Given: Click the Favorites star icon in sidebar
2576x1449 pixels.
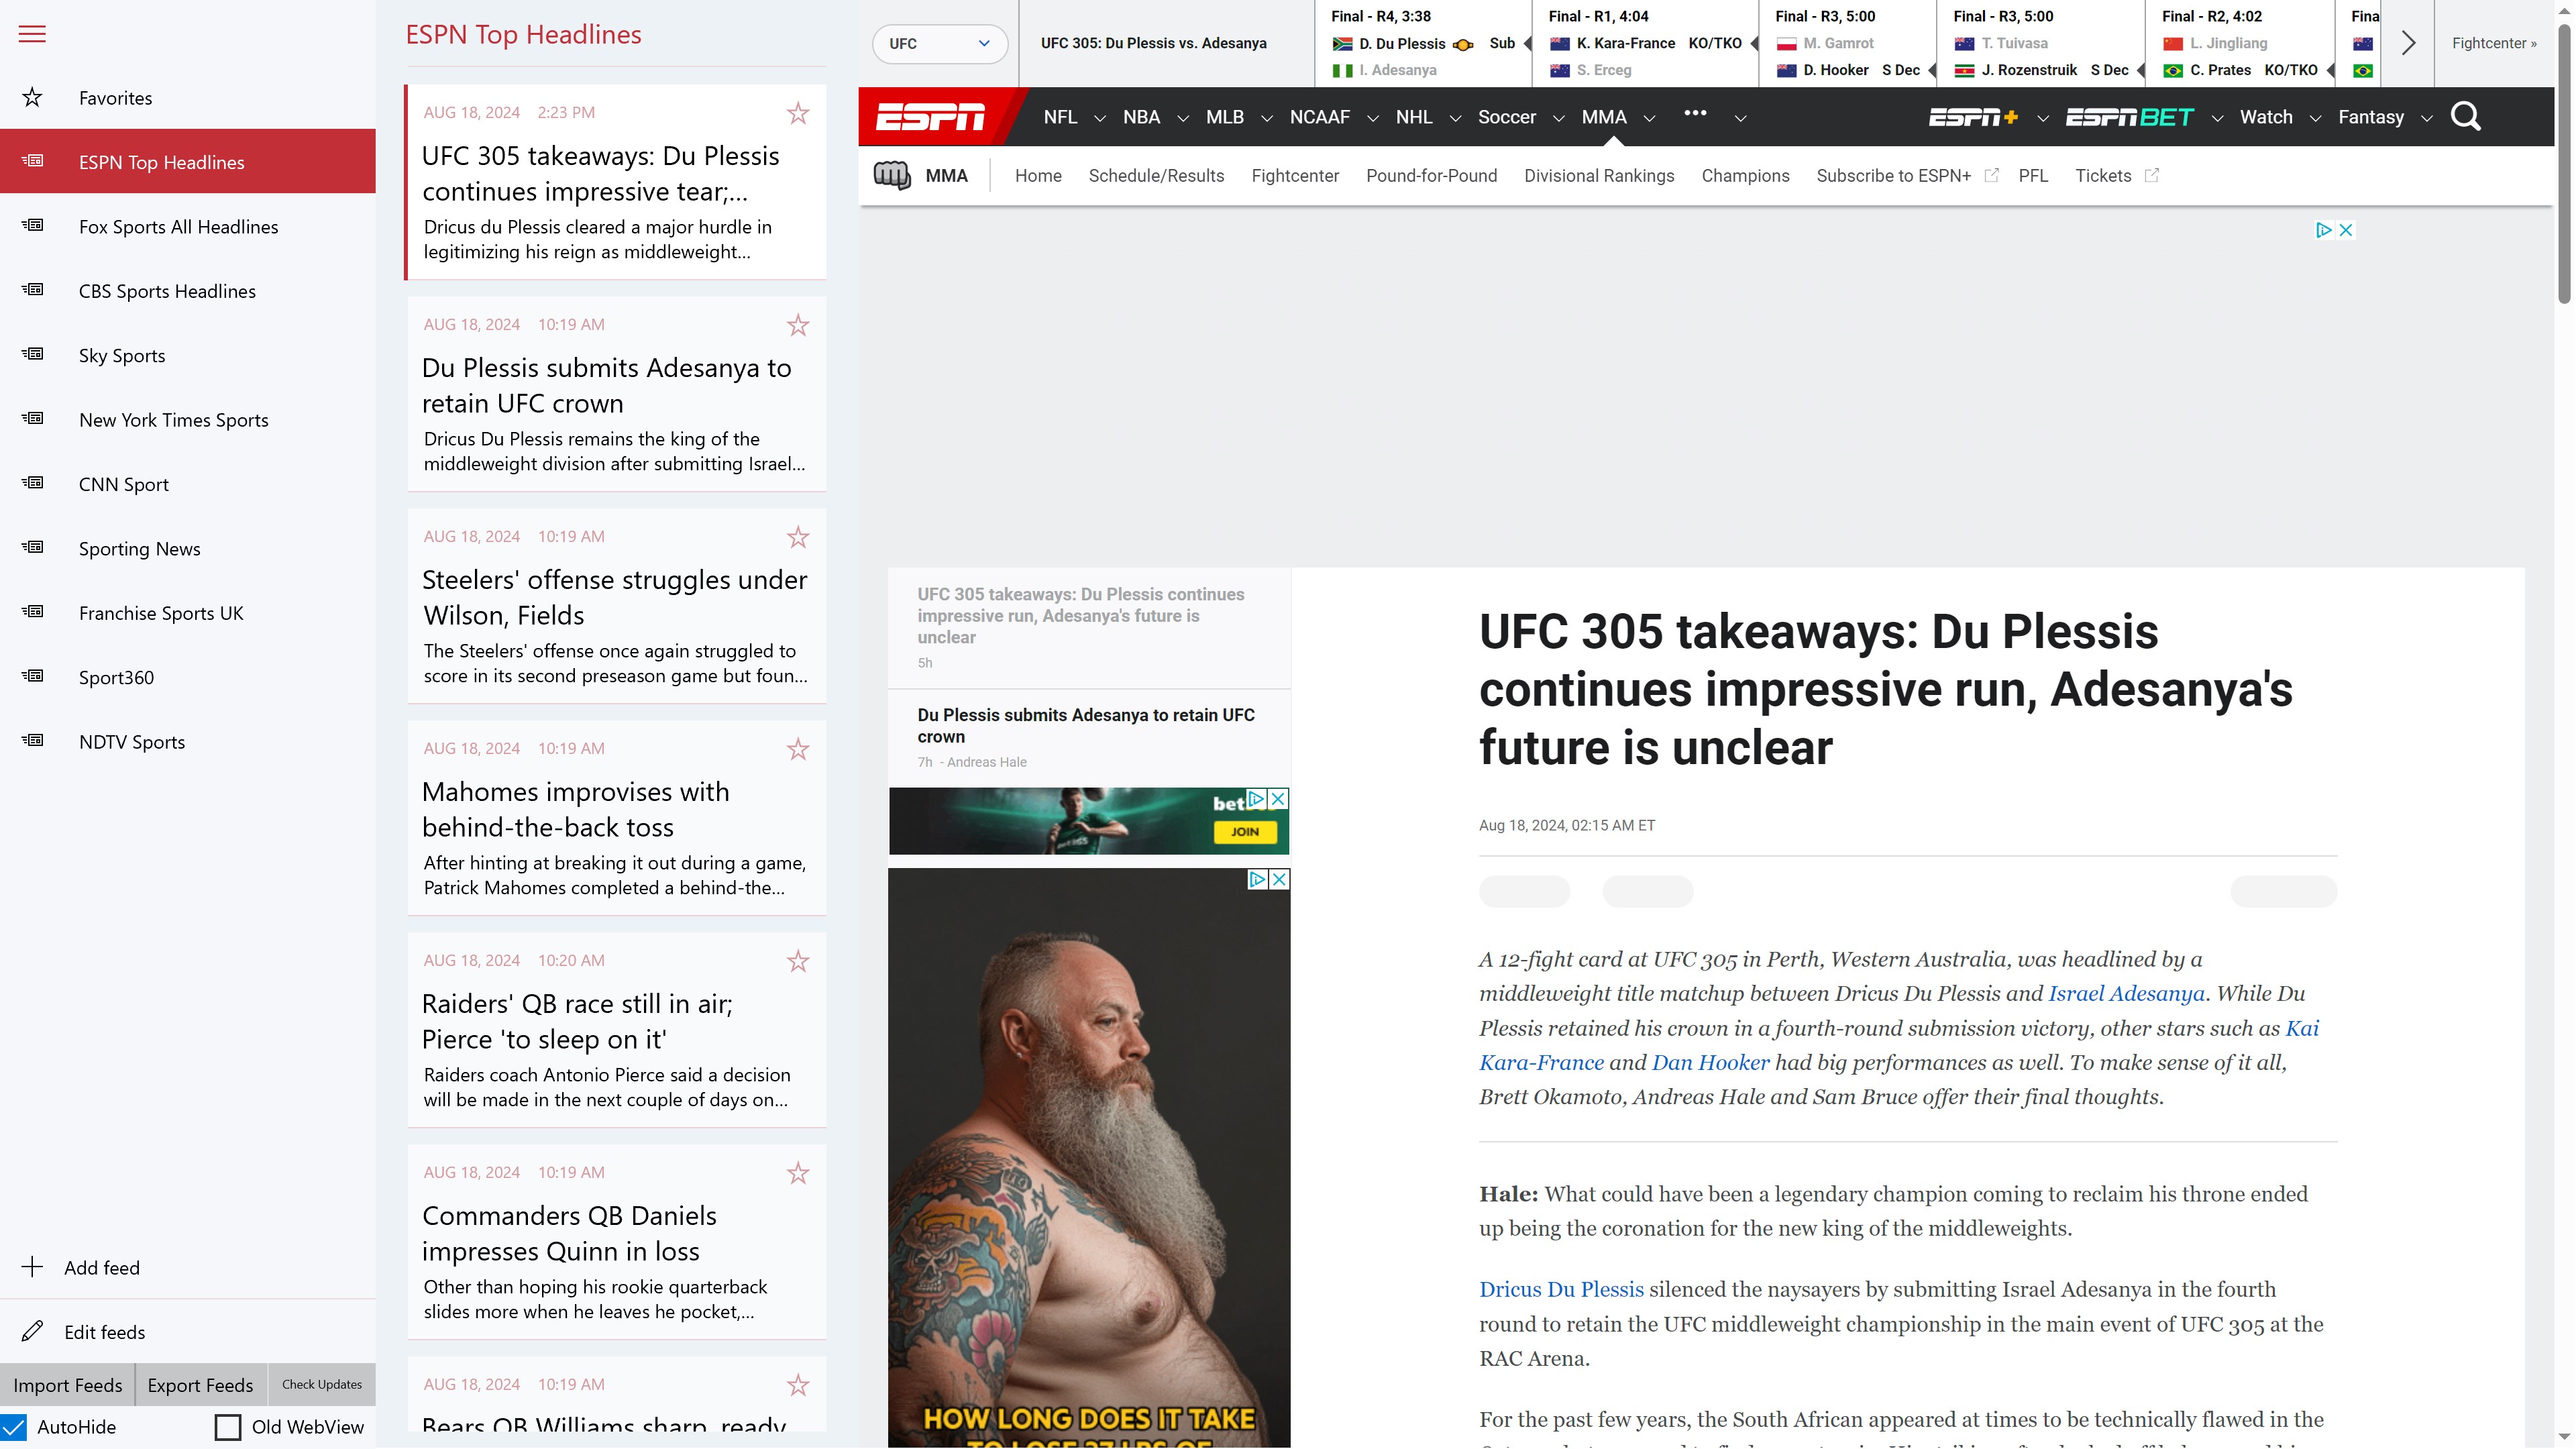Looking at the screenshot, I should coord(32,97).
